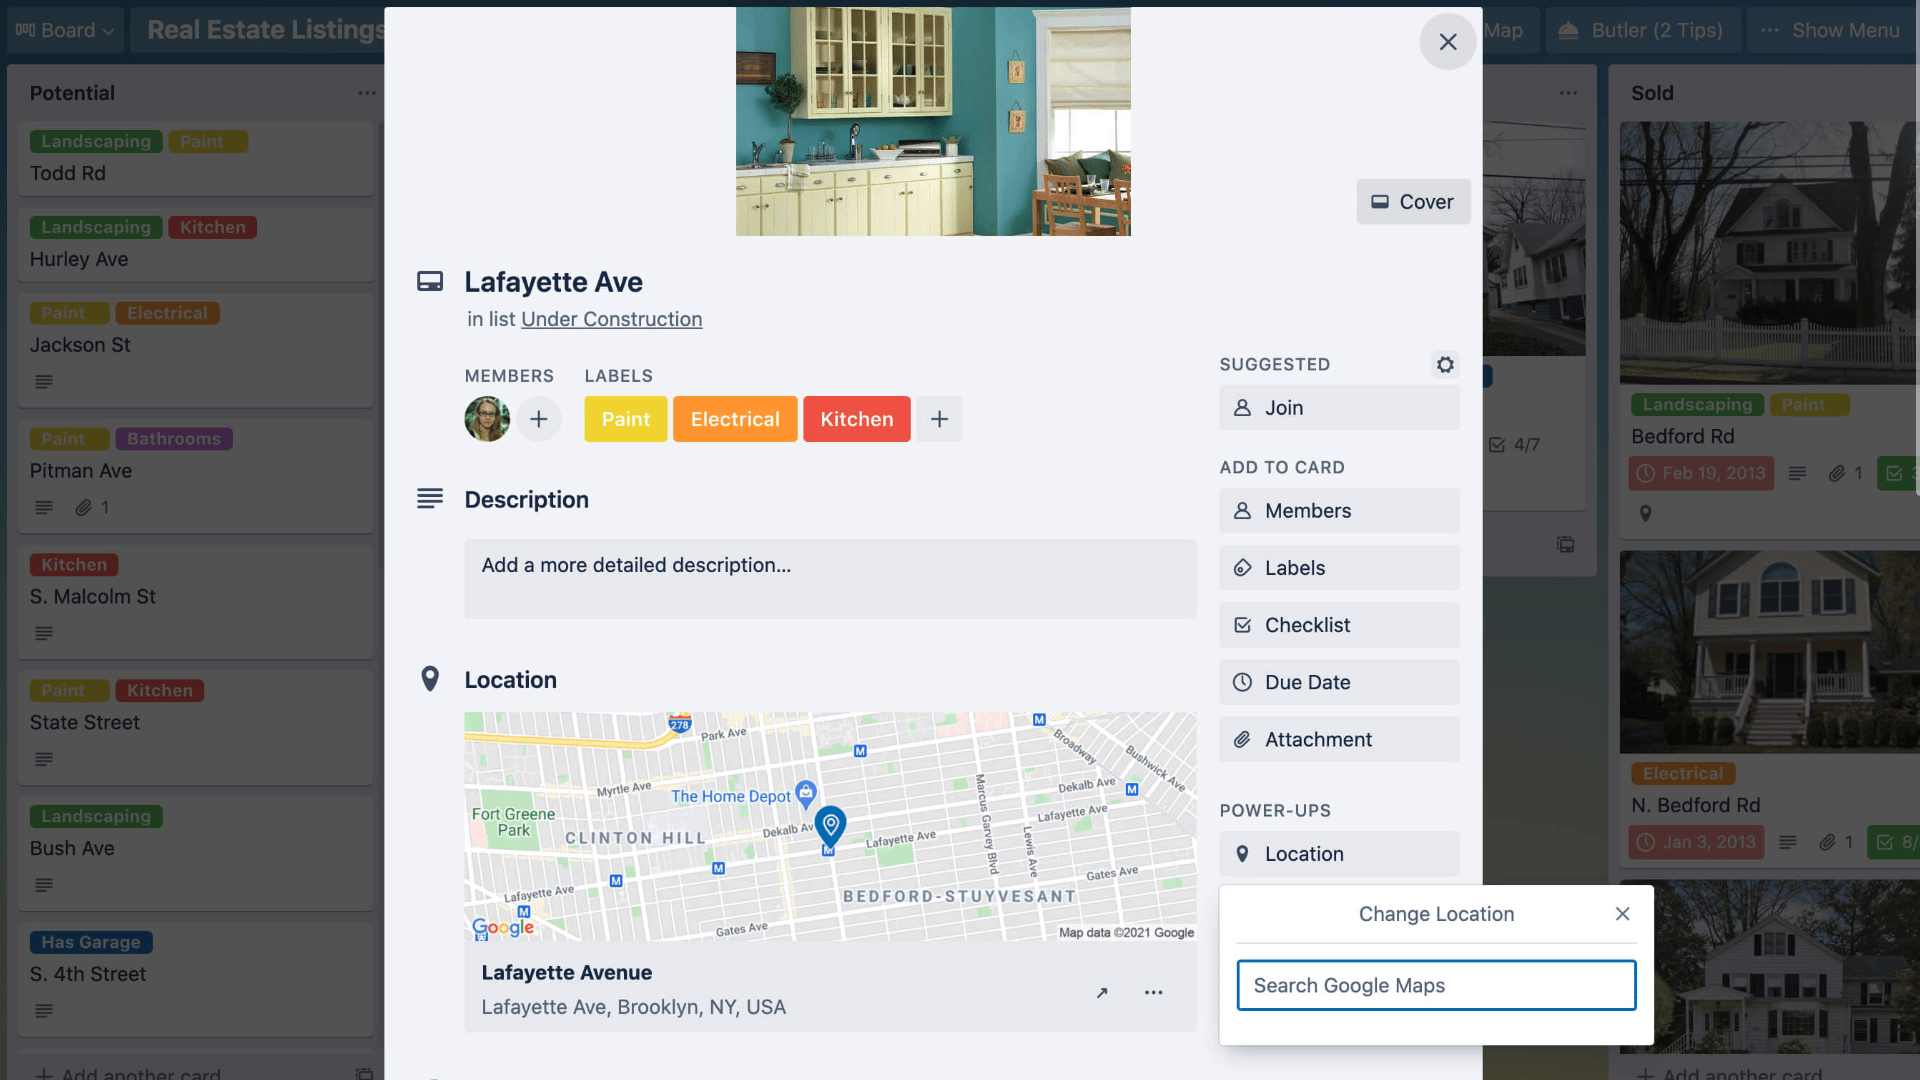Open location more options ellipsis

[1153, 992]
